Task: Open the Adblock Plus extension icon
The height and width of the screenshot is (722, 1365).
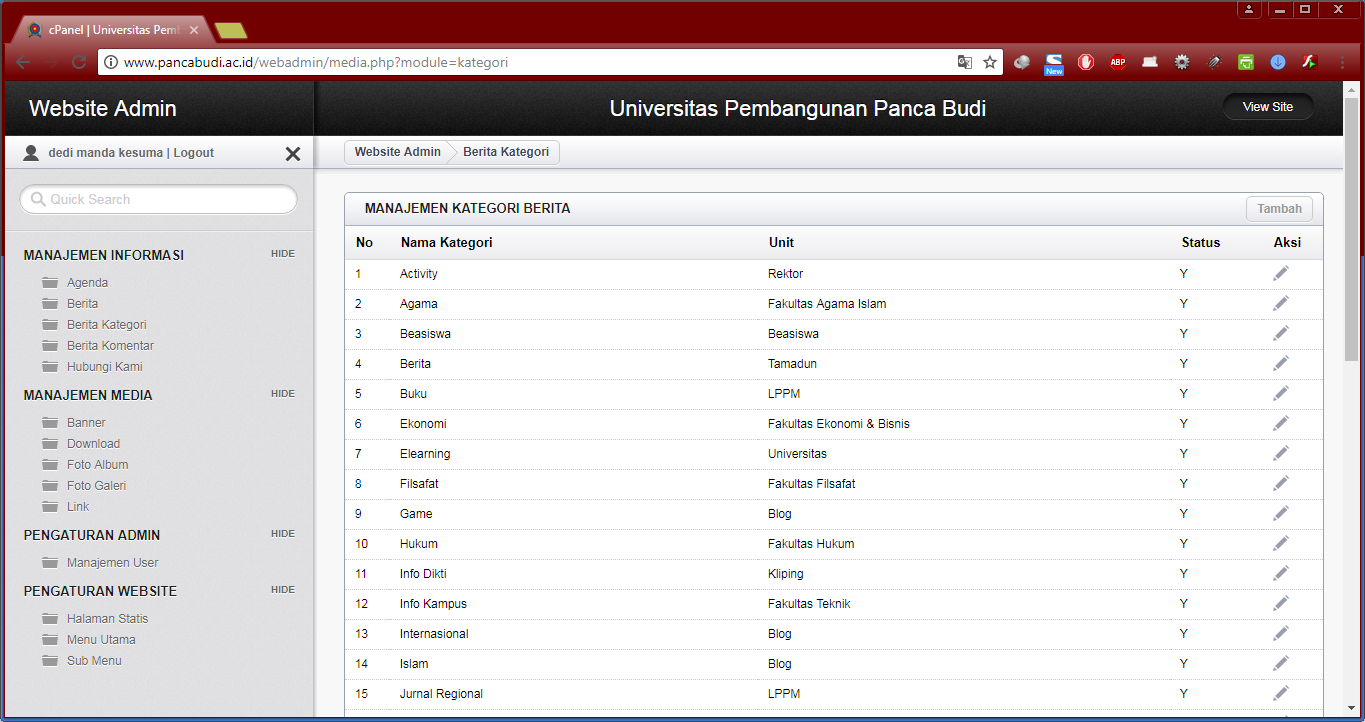Action: [x=1117, y=62]
